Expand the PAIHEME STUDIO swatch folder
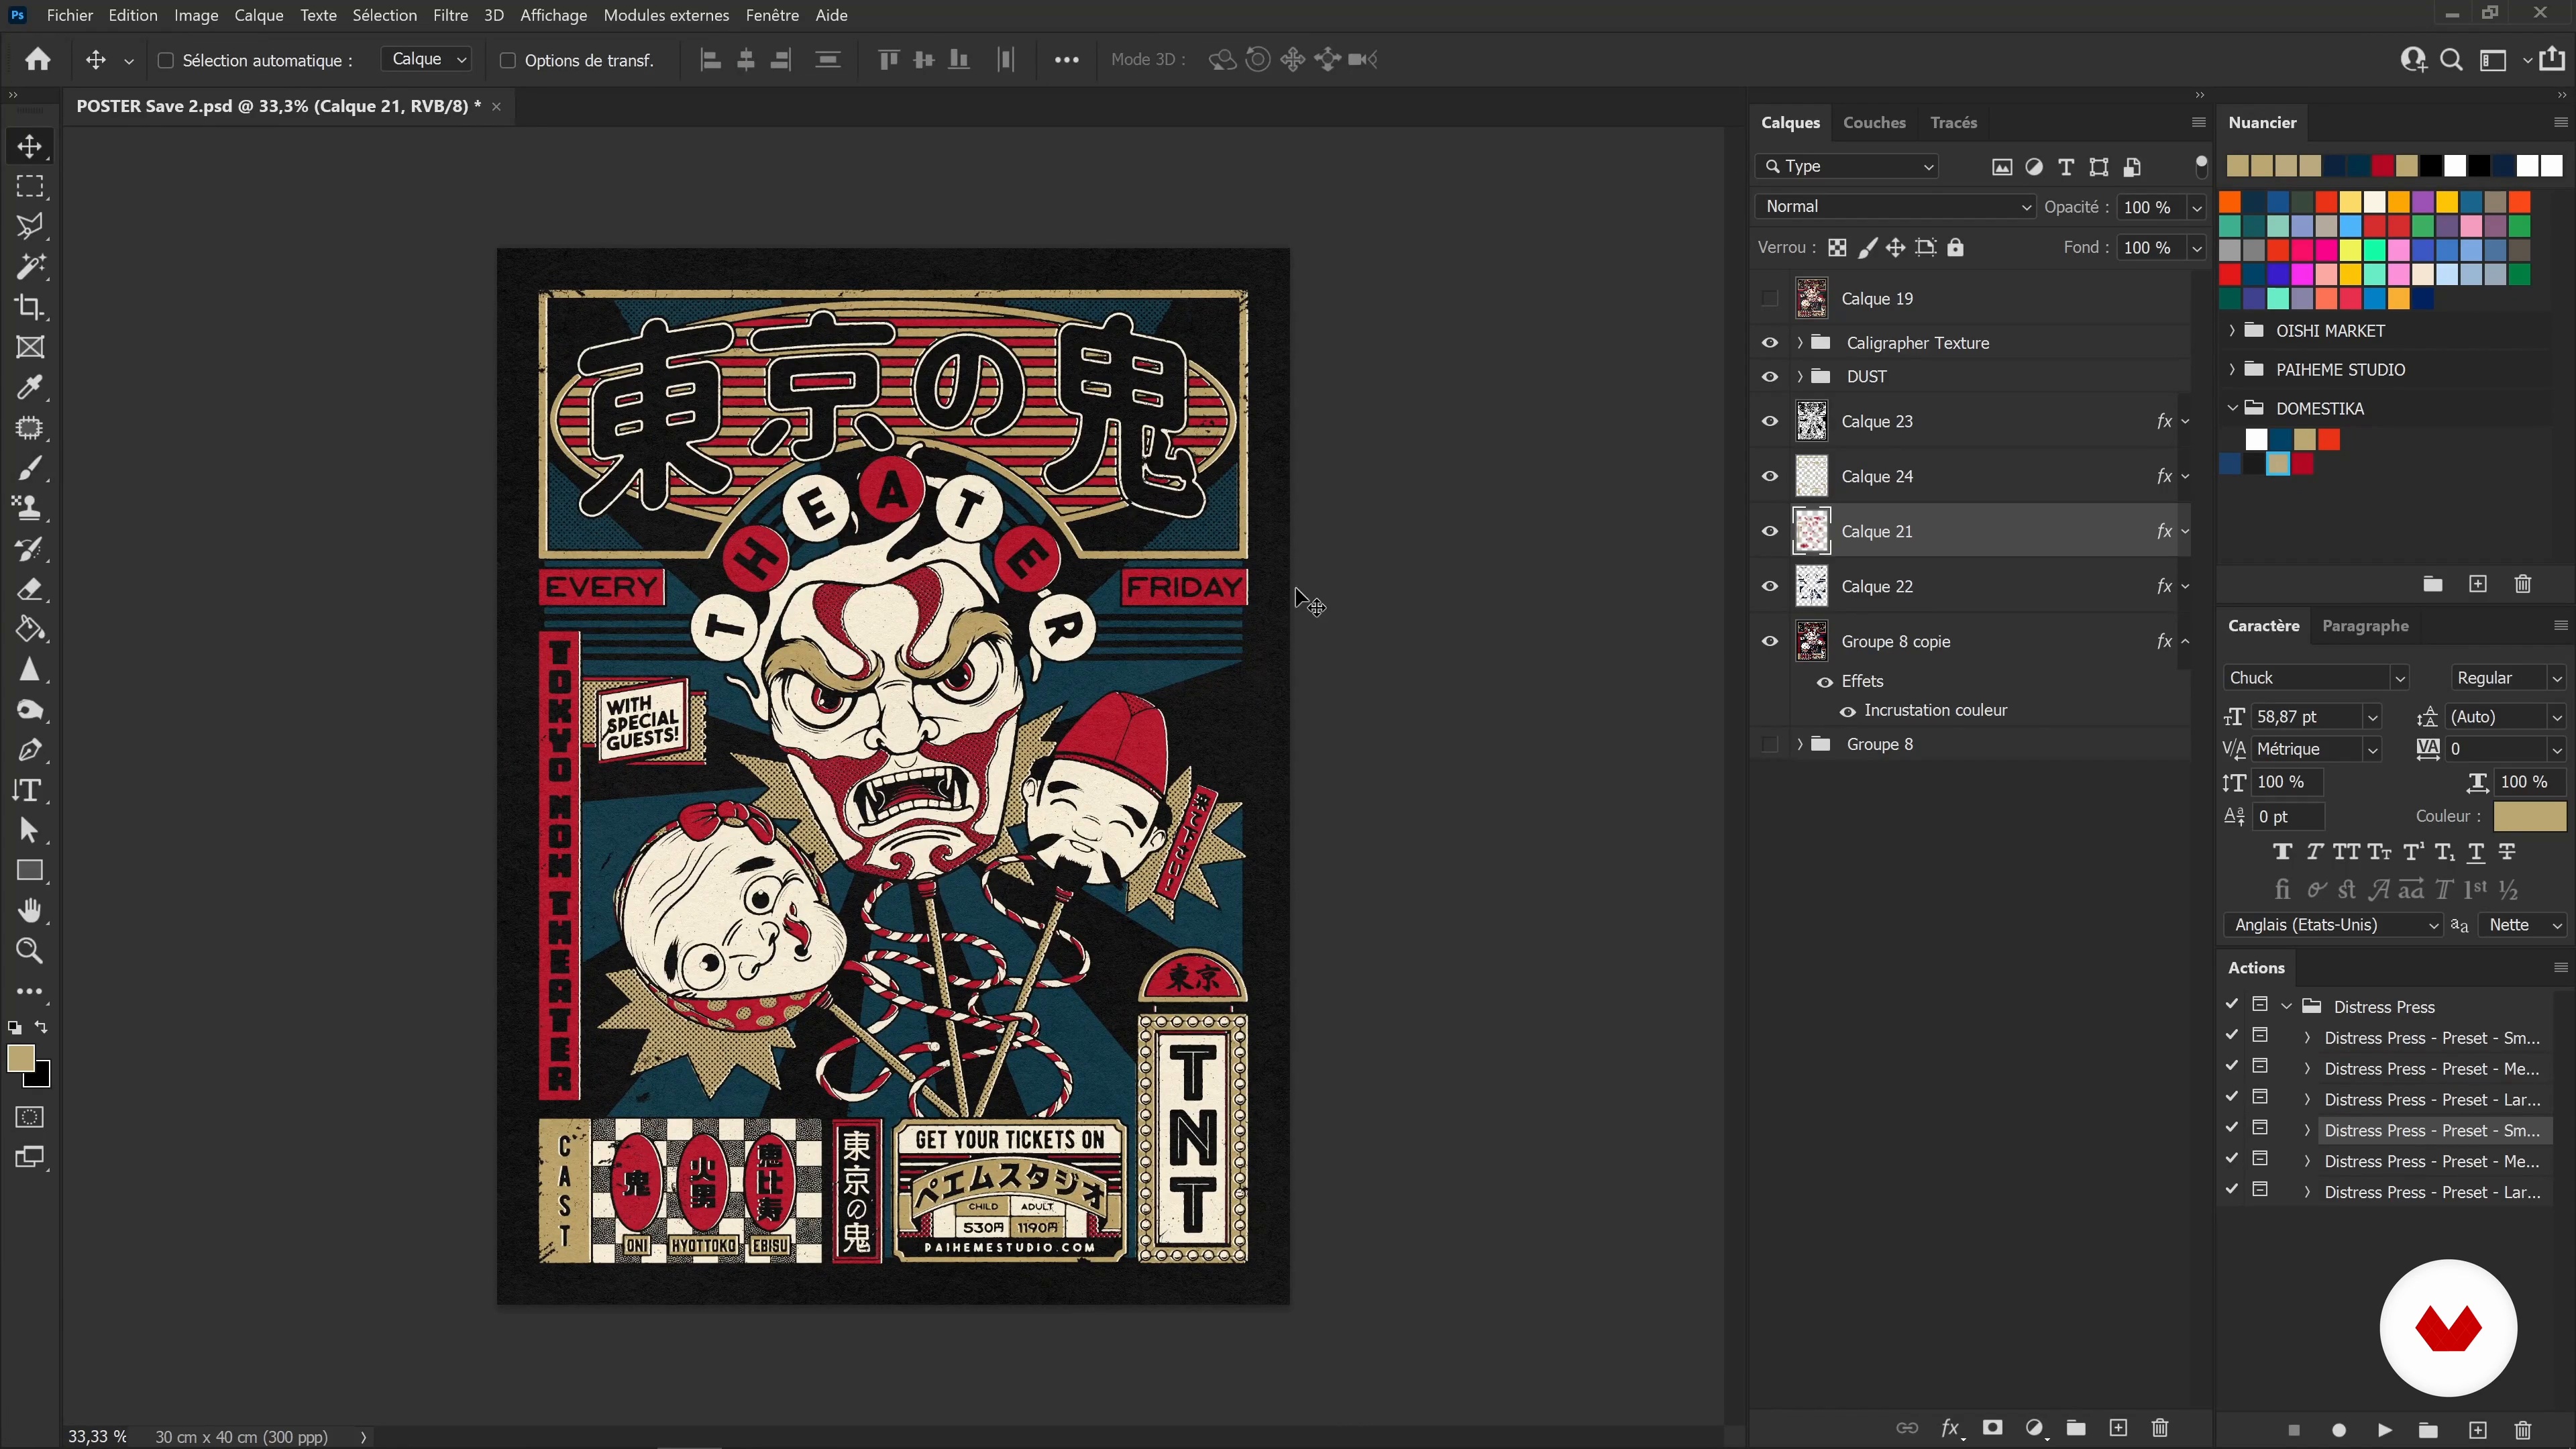This screenshot has height=1449, width=2576. (x=2232, y=369)
